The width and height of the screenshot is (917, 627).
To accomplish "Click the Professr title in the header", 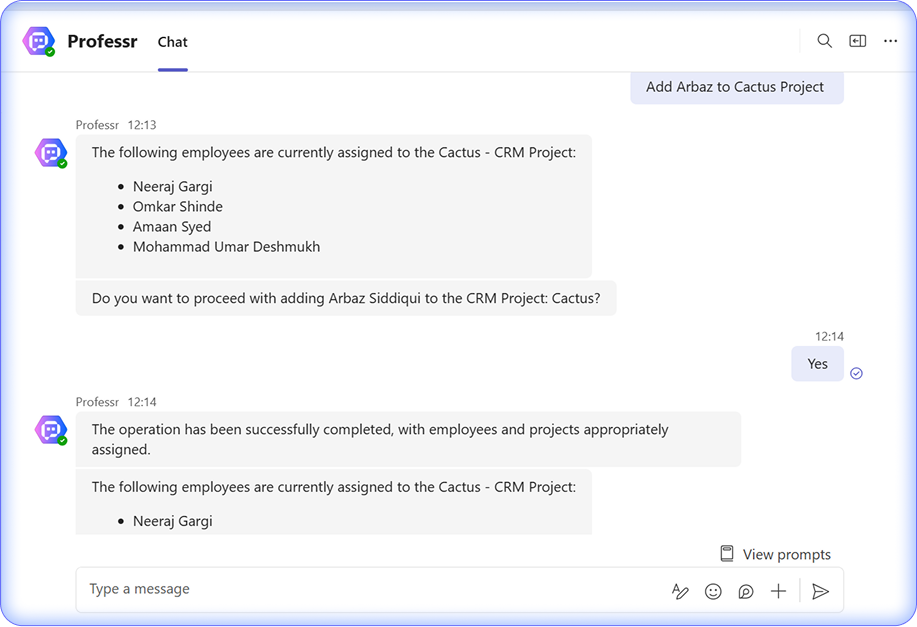I will pyautogui.click(x=102, y=42).
